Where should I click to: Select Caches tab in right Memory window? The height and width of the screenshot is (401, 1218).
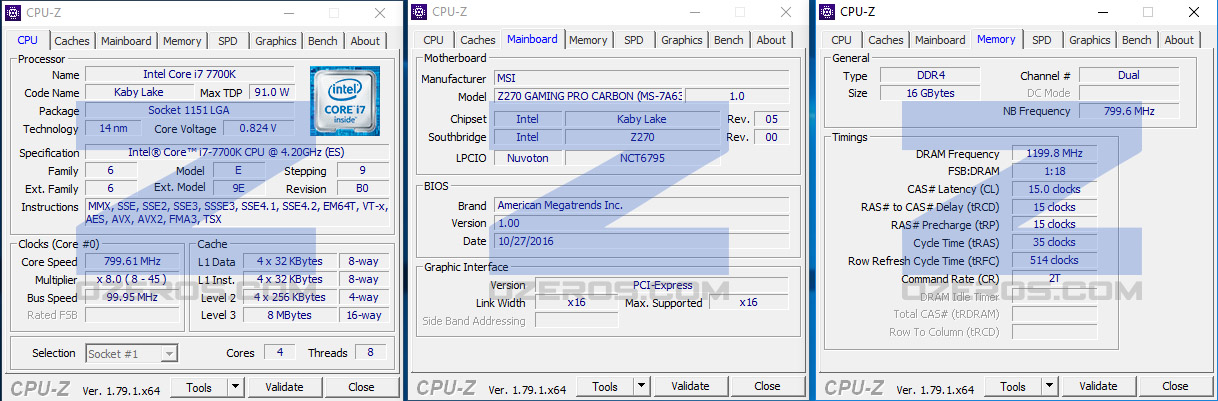[886, 40]
